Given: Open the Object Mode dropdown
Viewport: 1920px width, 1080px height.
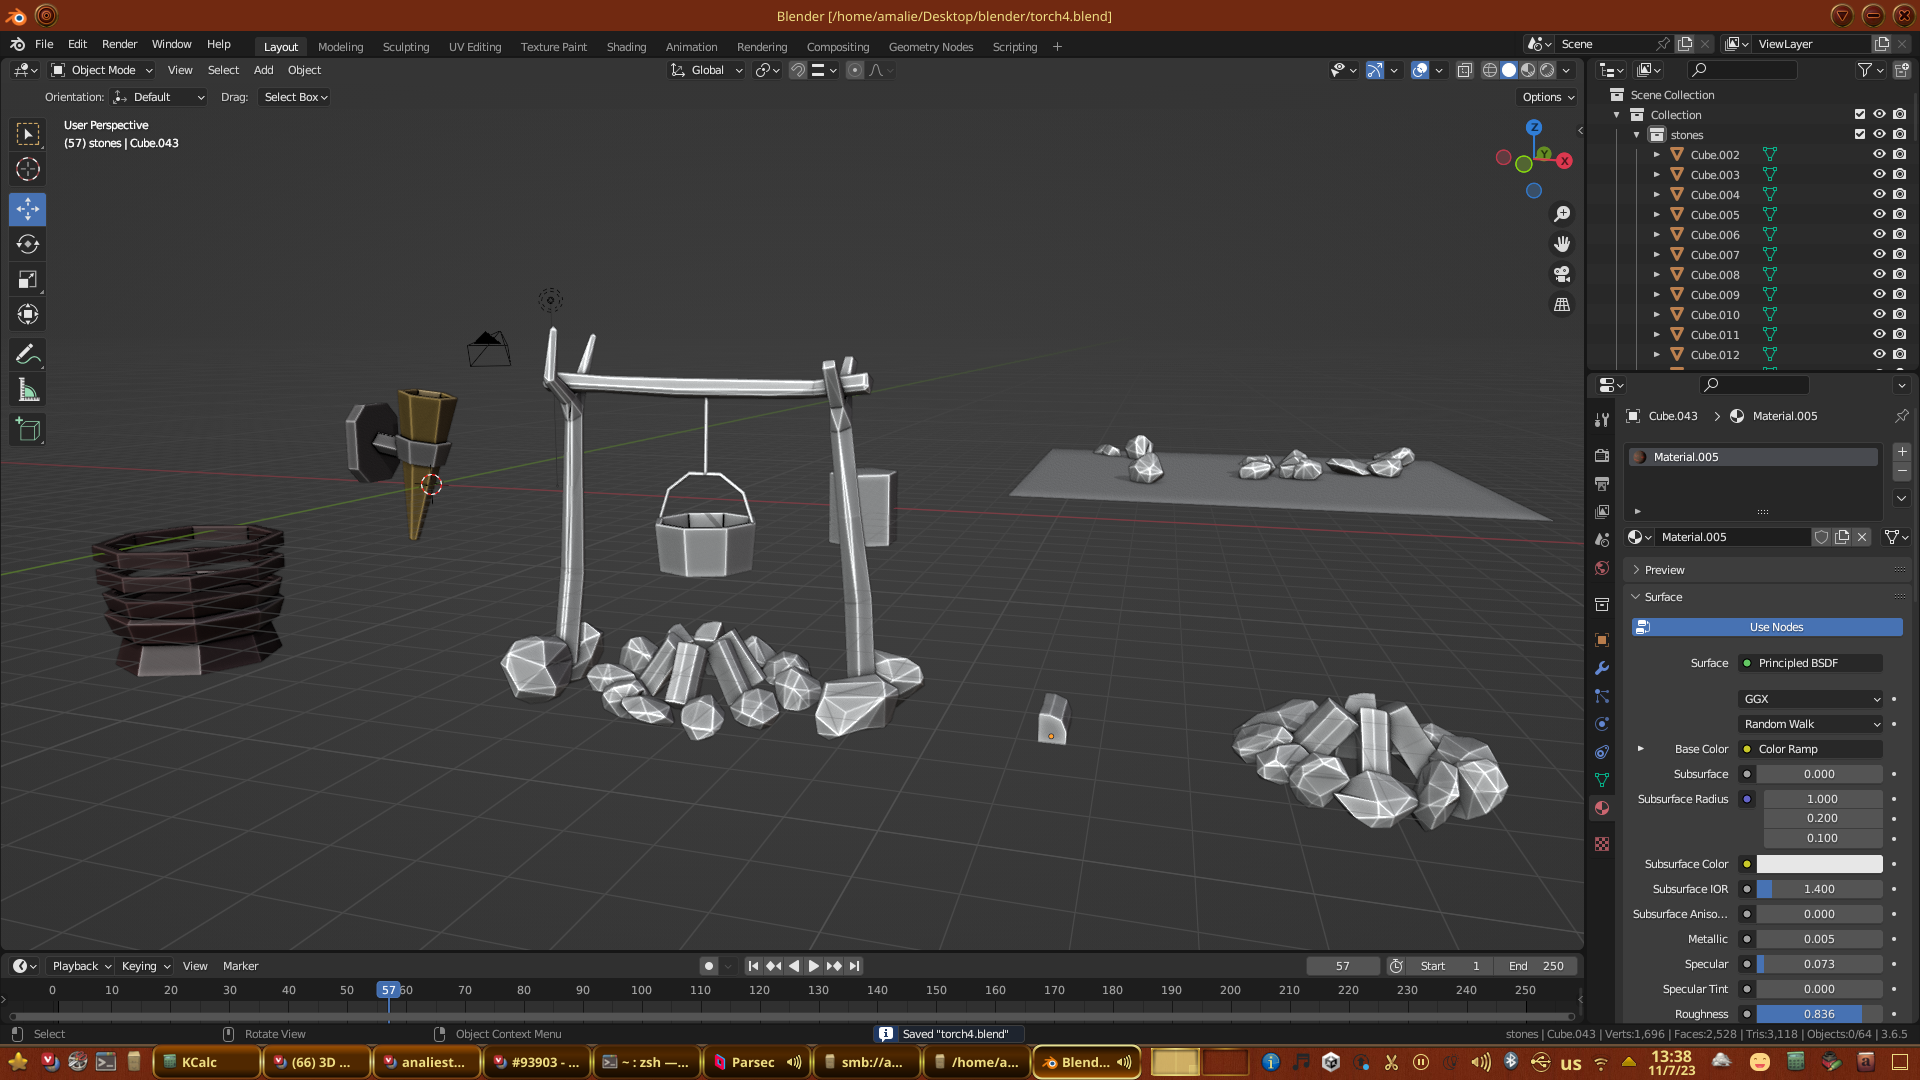Looking at the screenshot, I should pos(102,70).
